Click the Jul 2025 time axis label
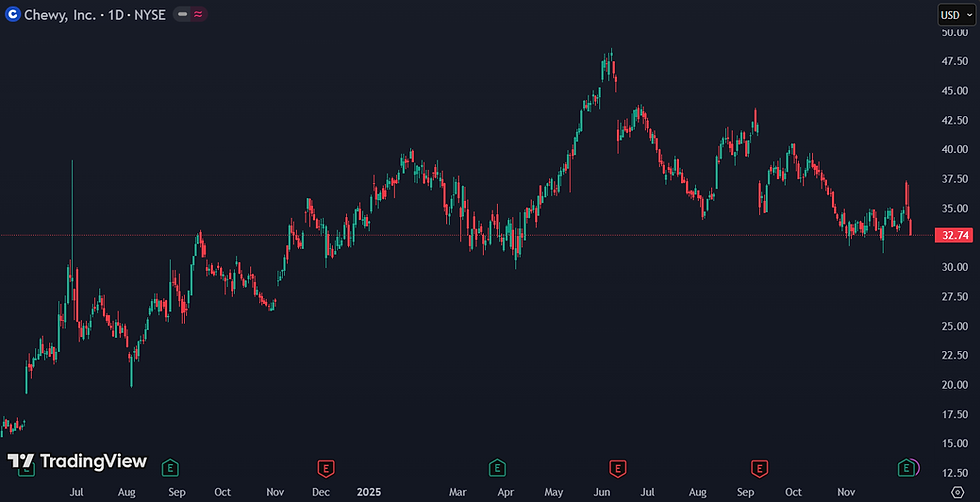980x502 pixels. coord(648,492)
